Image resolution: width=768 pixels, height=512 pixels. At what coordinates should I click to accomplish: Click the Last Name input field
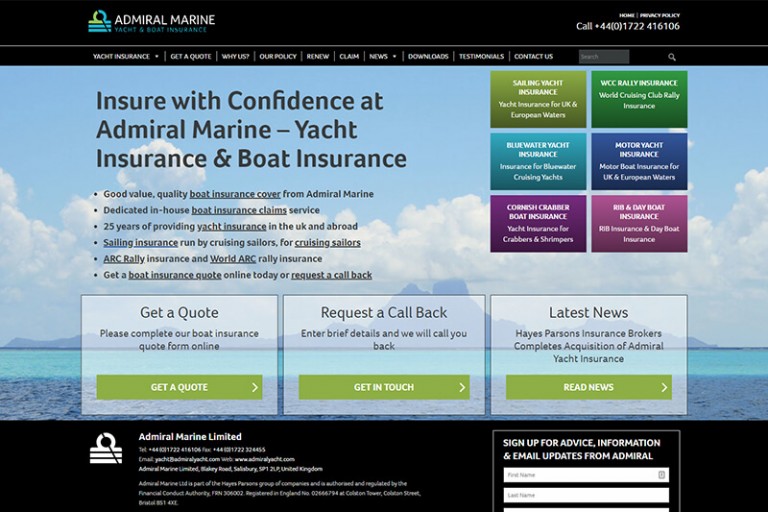pos(586,495)
